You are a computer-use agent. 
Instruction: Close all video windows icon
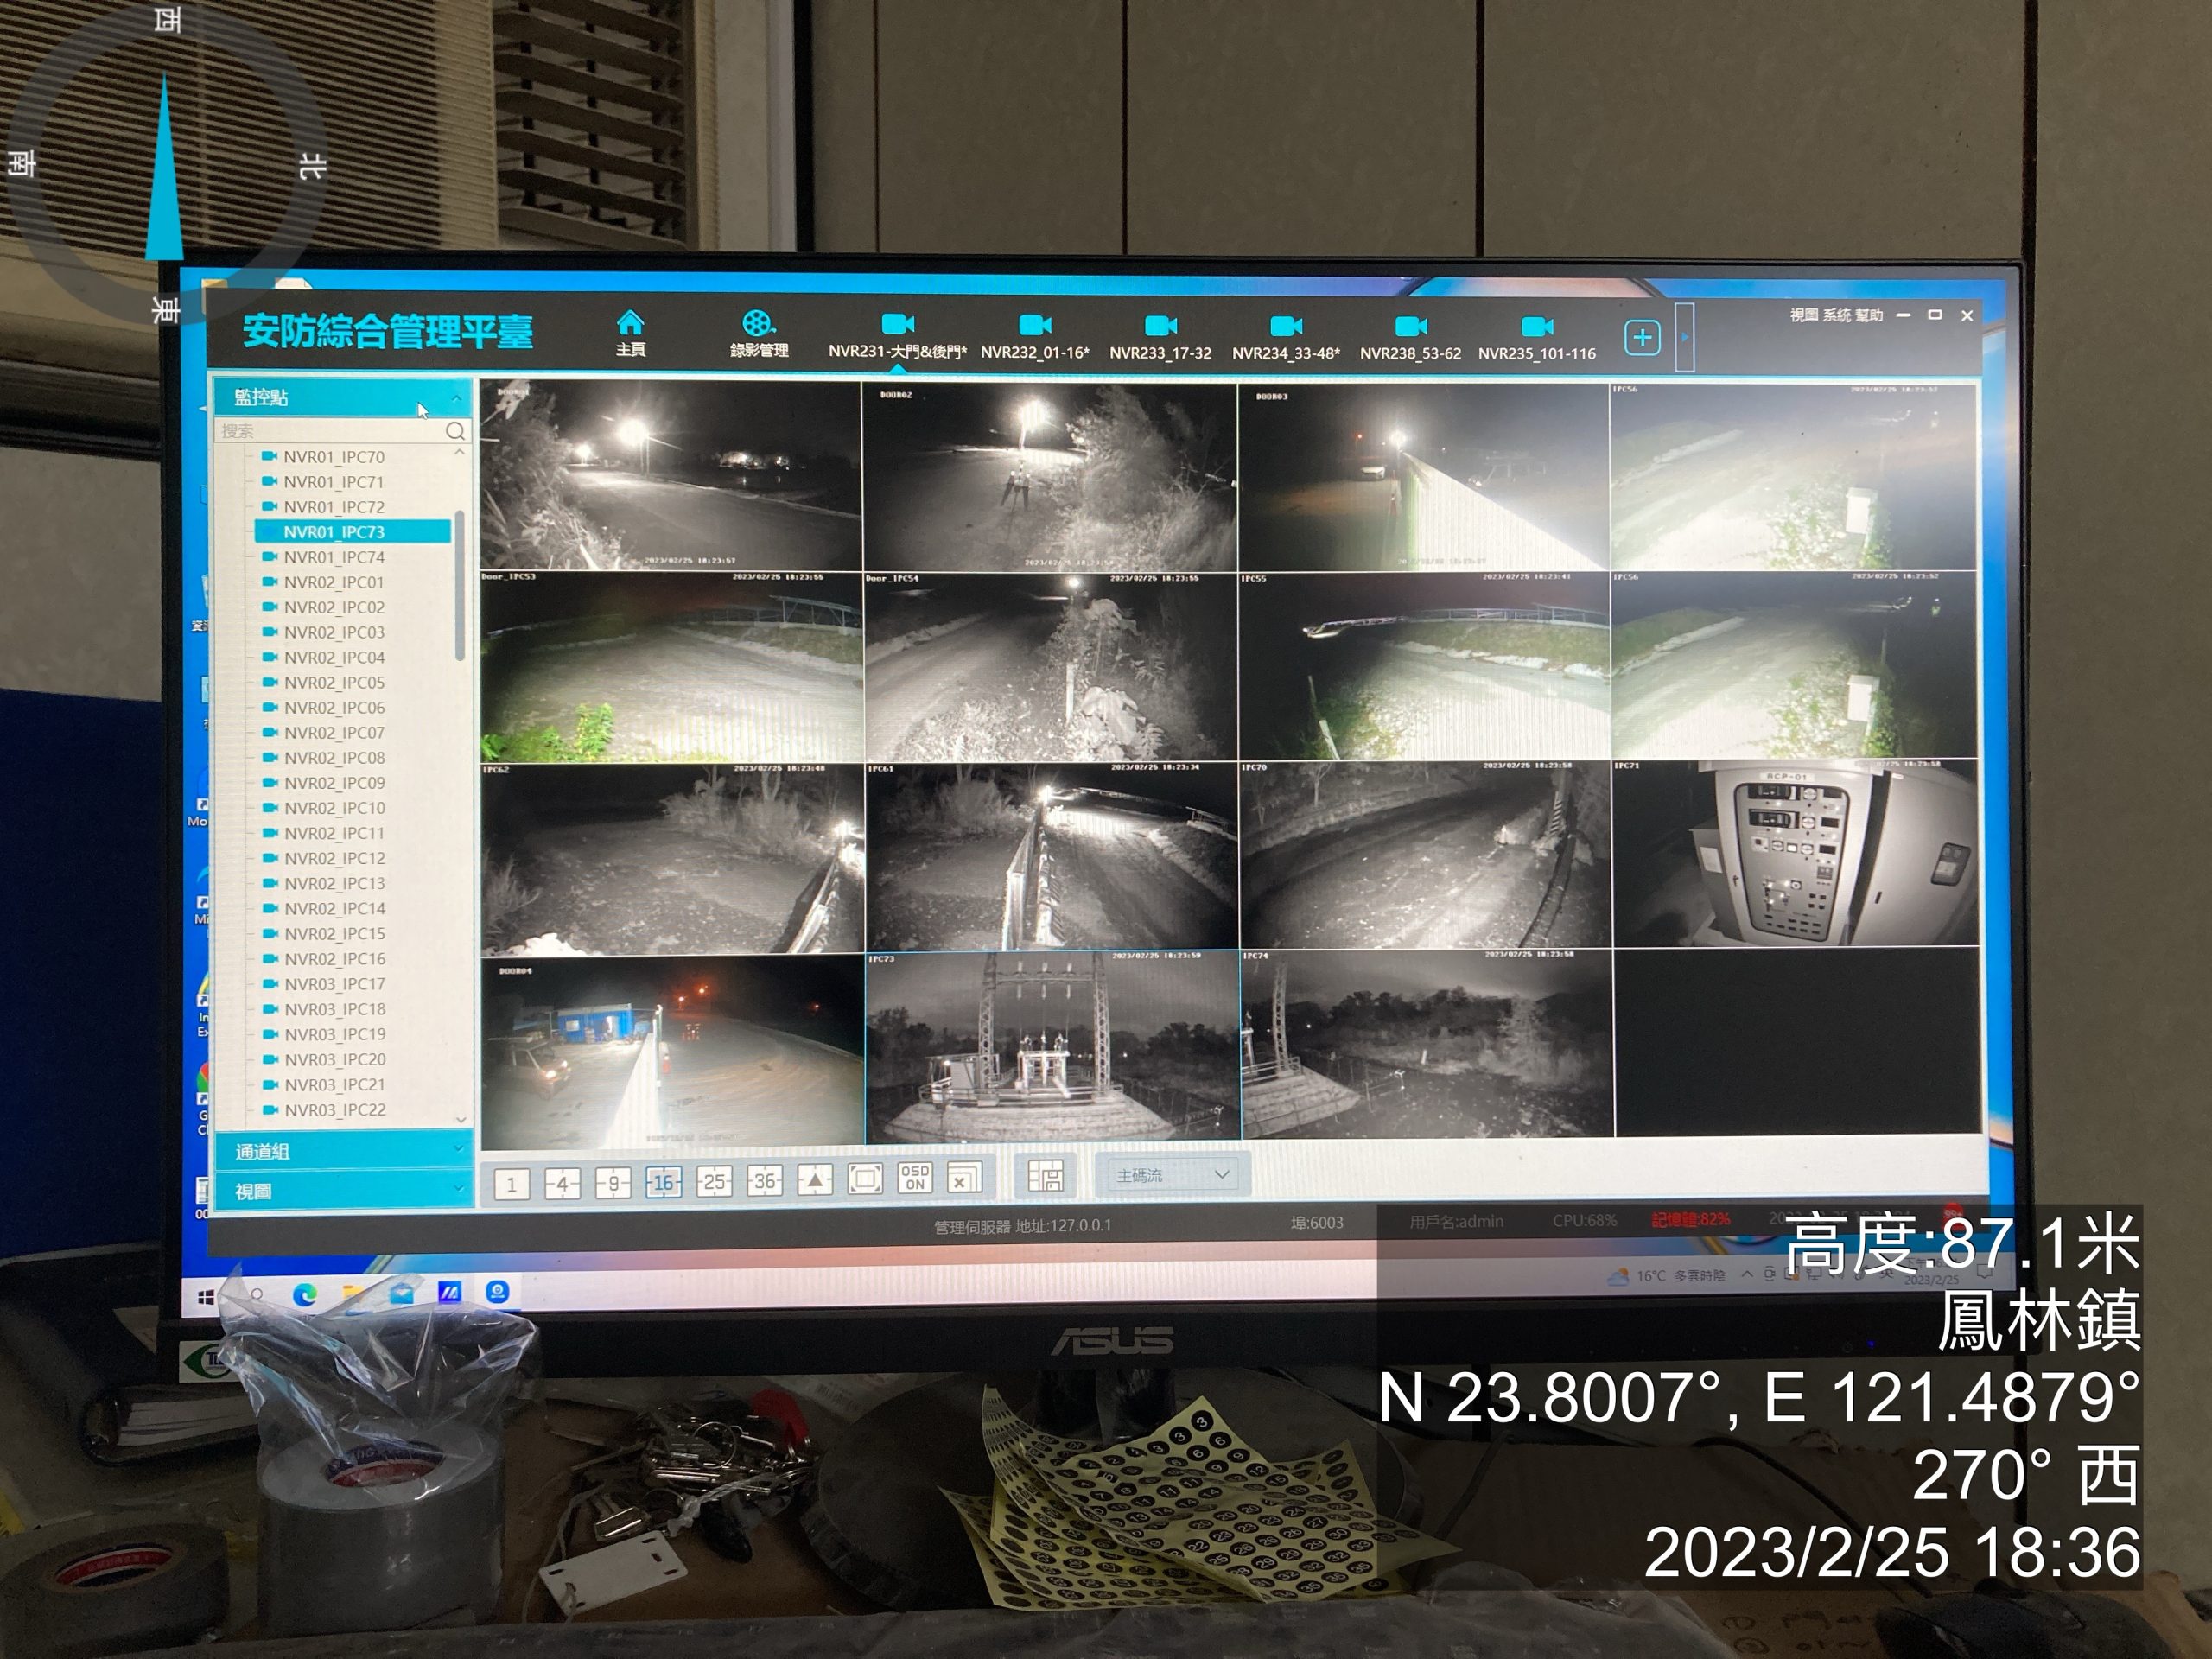pyautogui.click(x=964, y=1179)
